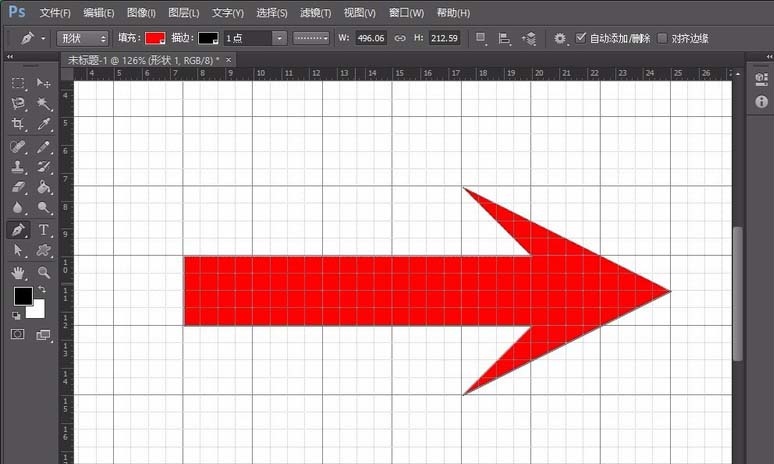774x464 pixels.
Task: Open the stroke line style dropdown
Action: coord(312,38)
